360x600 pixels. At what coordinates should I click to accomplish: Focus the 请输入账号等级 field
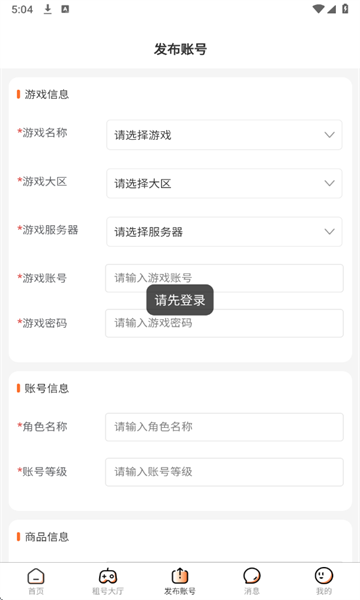224,472
